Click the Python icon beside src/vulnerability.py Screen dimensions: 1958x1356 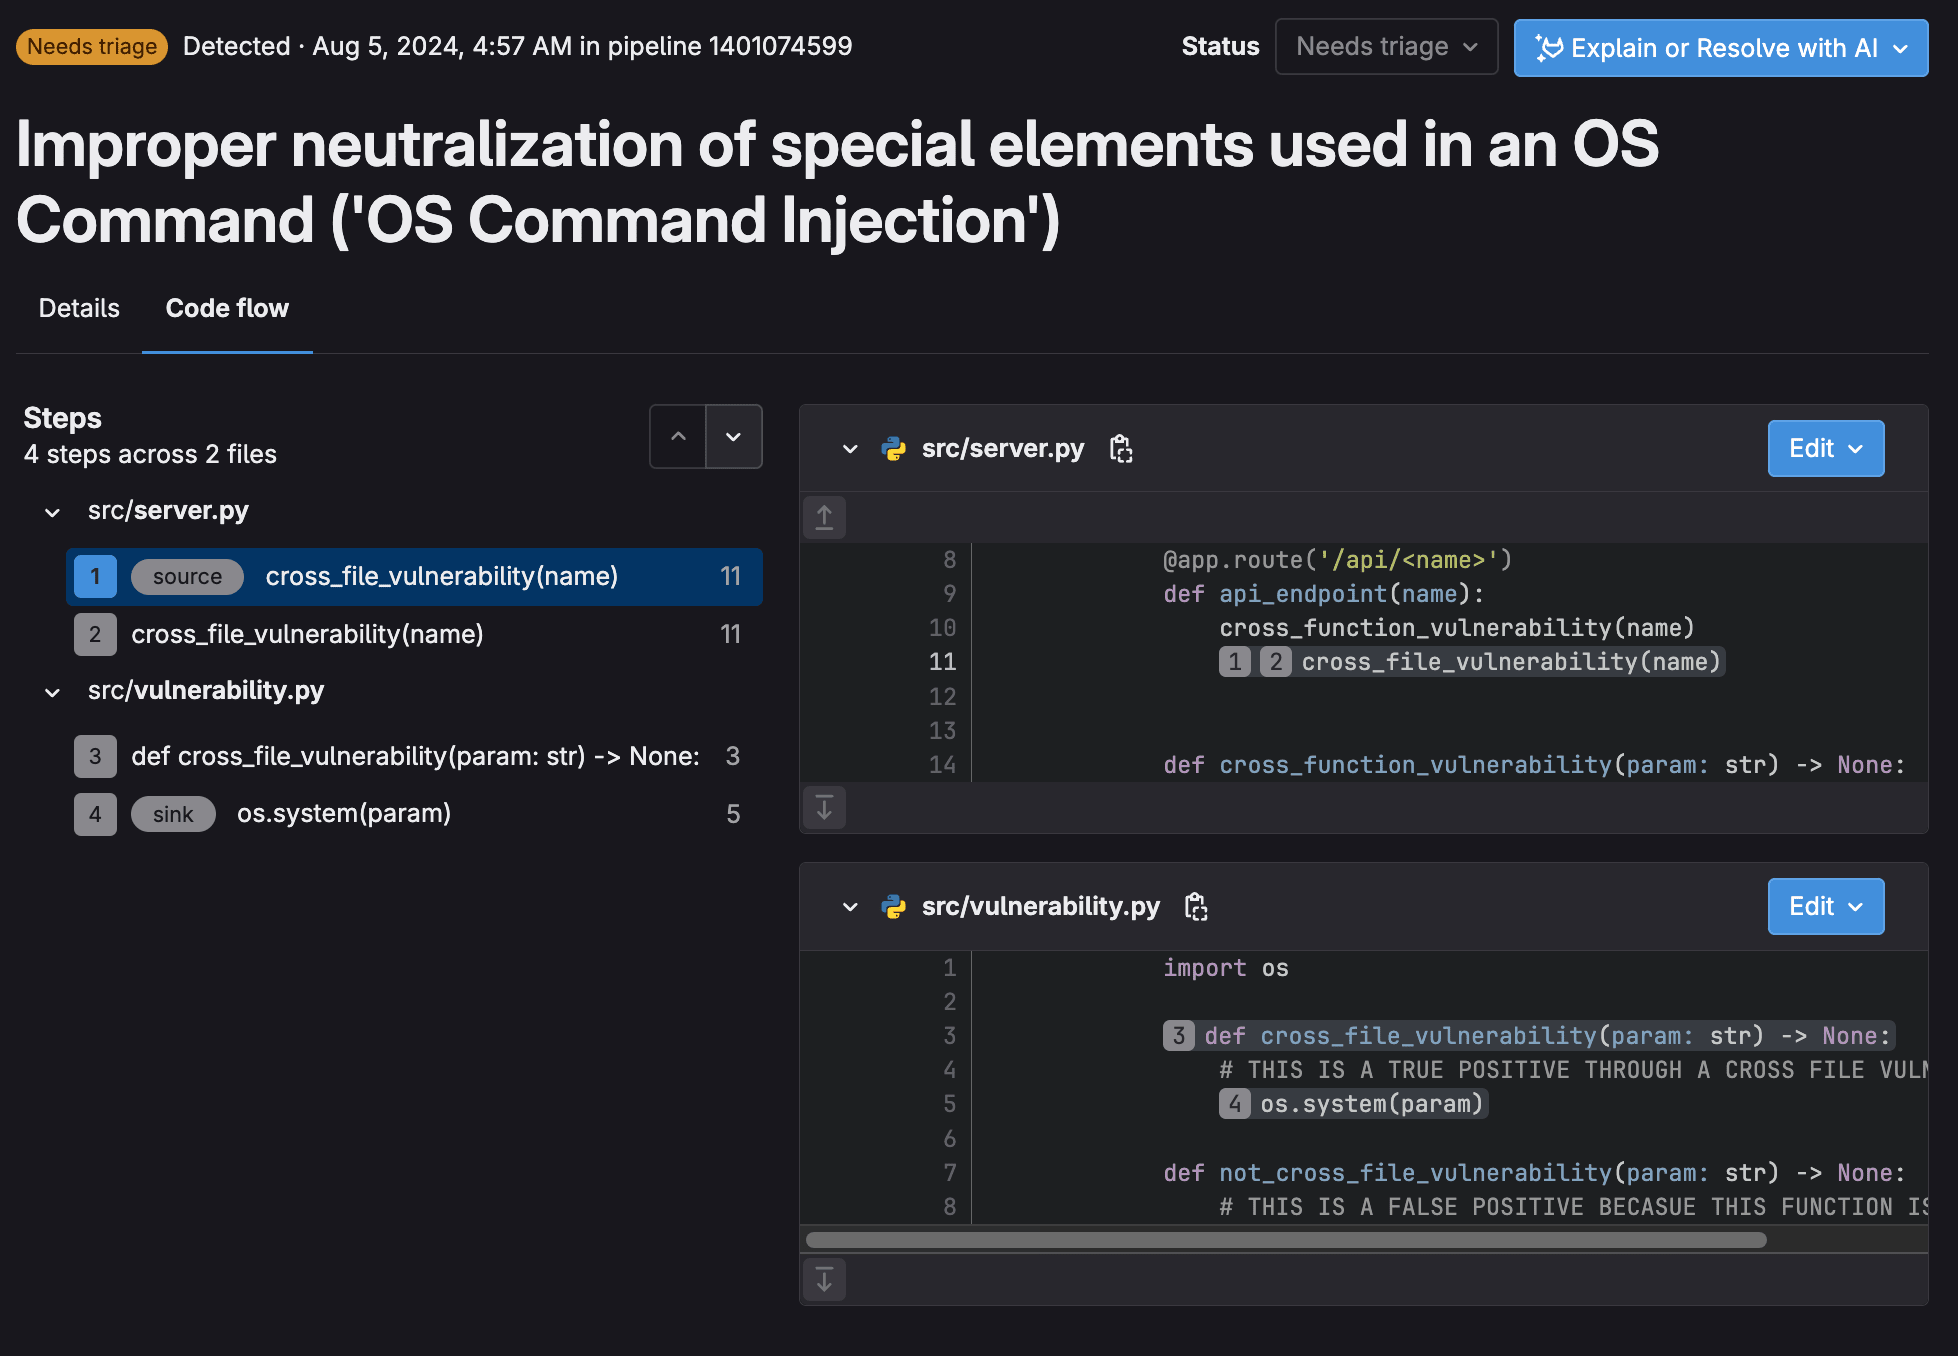click(x=893, y=906)
